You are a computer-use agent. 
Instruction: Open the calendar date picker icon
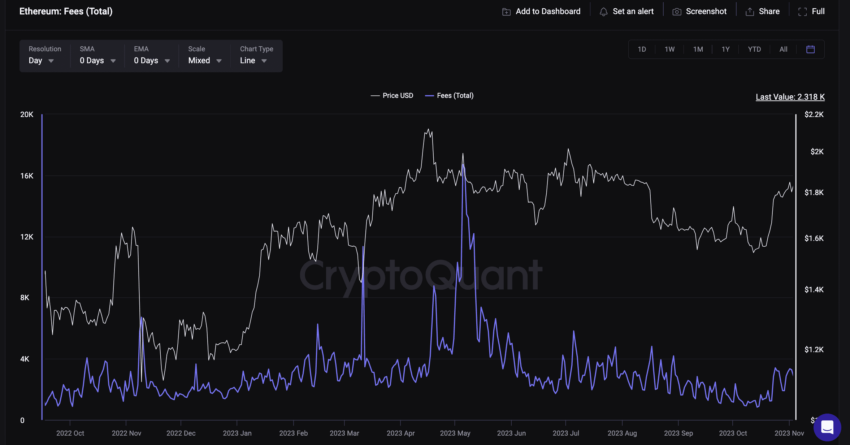point(810,49)
